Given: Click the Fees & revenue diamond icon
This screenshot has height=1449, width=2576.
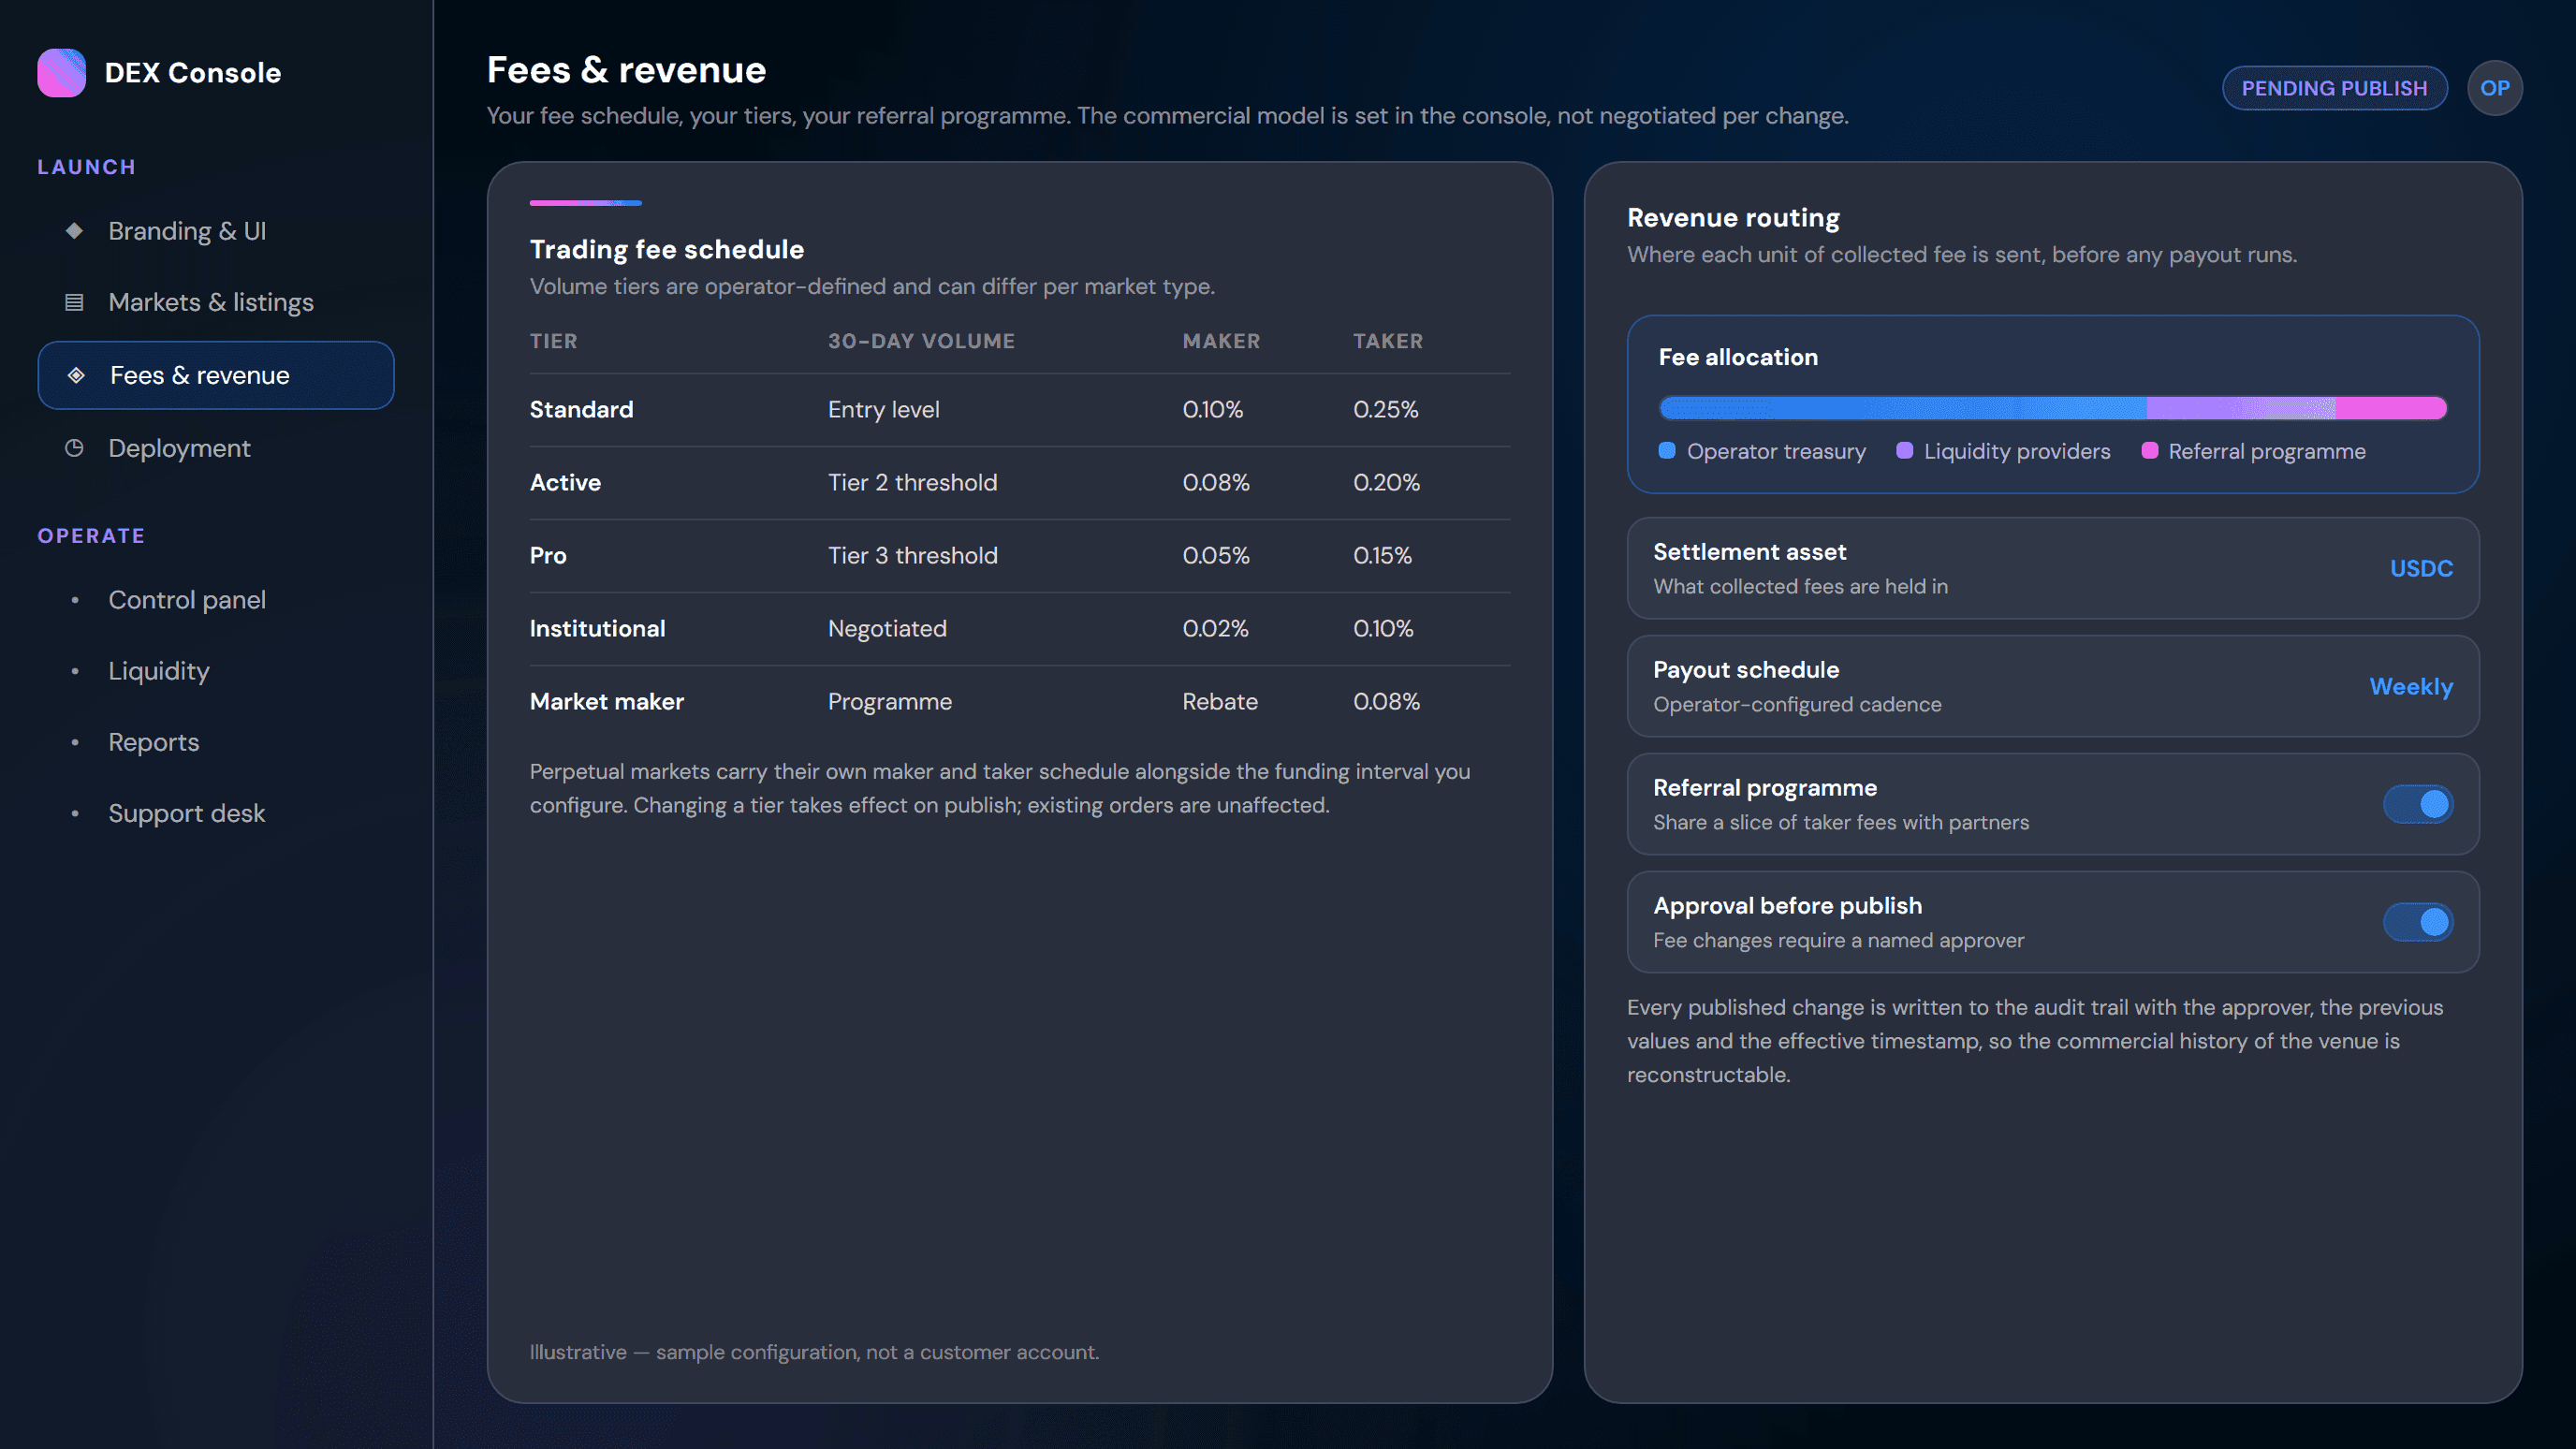Looking at the screenshot, I should [76, 375].
